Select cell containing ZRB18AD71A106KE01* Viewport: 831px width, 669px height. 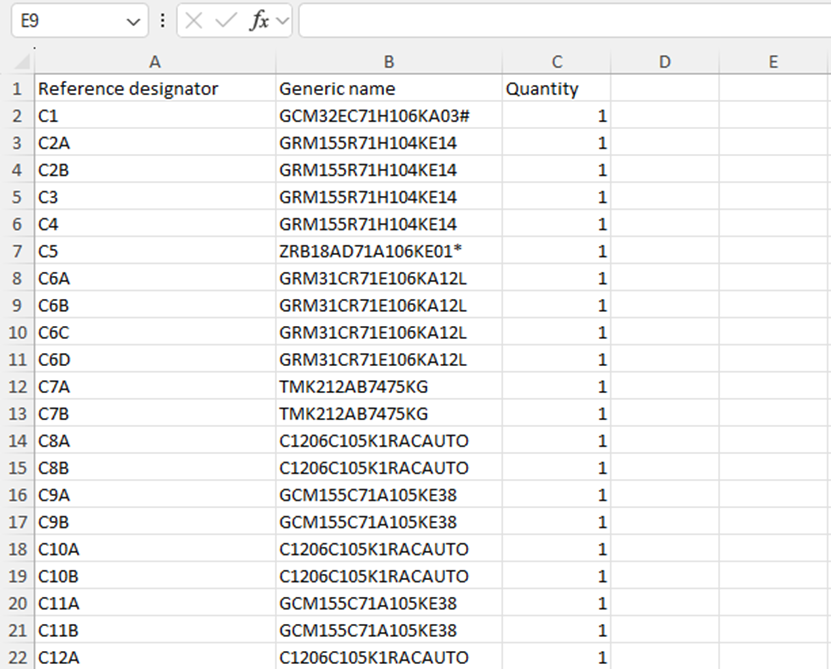389,251
